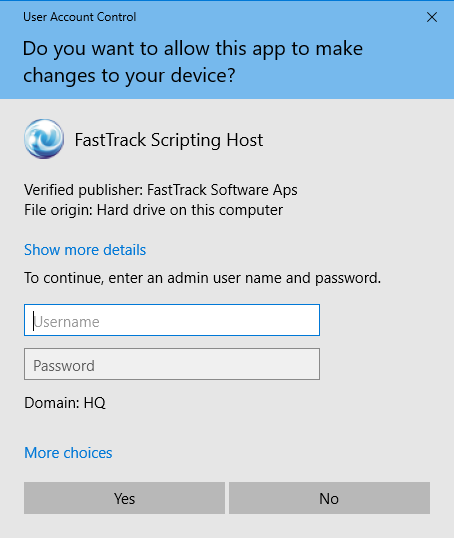Click into the Password field

pos(172,364)
